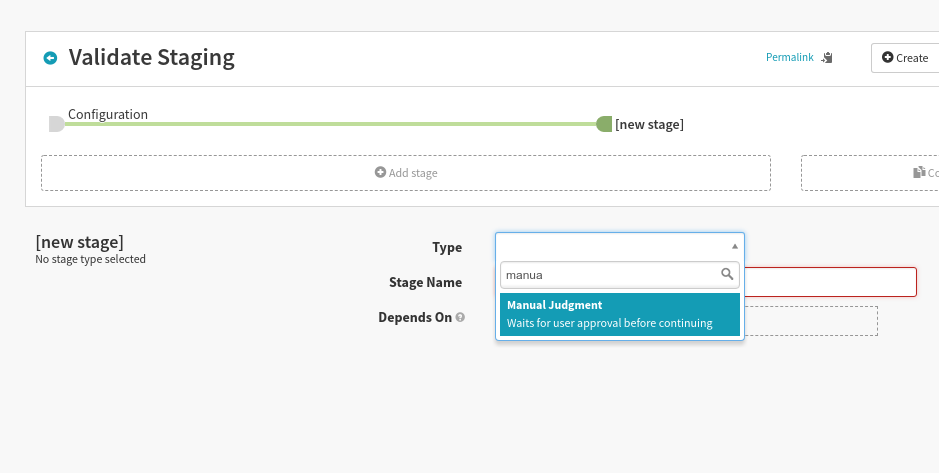Click the [new stage] label in the pipeline graph
Image resolution: width=939 pixels, height=473 pixels.
coord(649,124)
